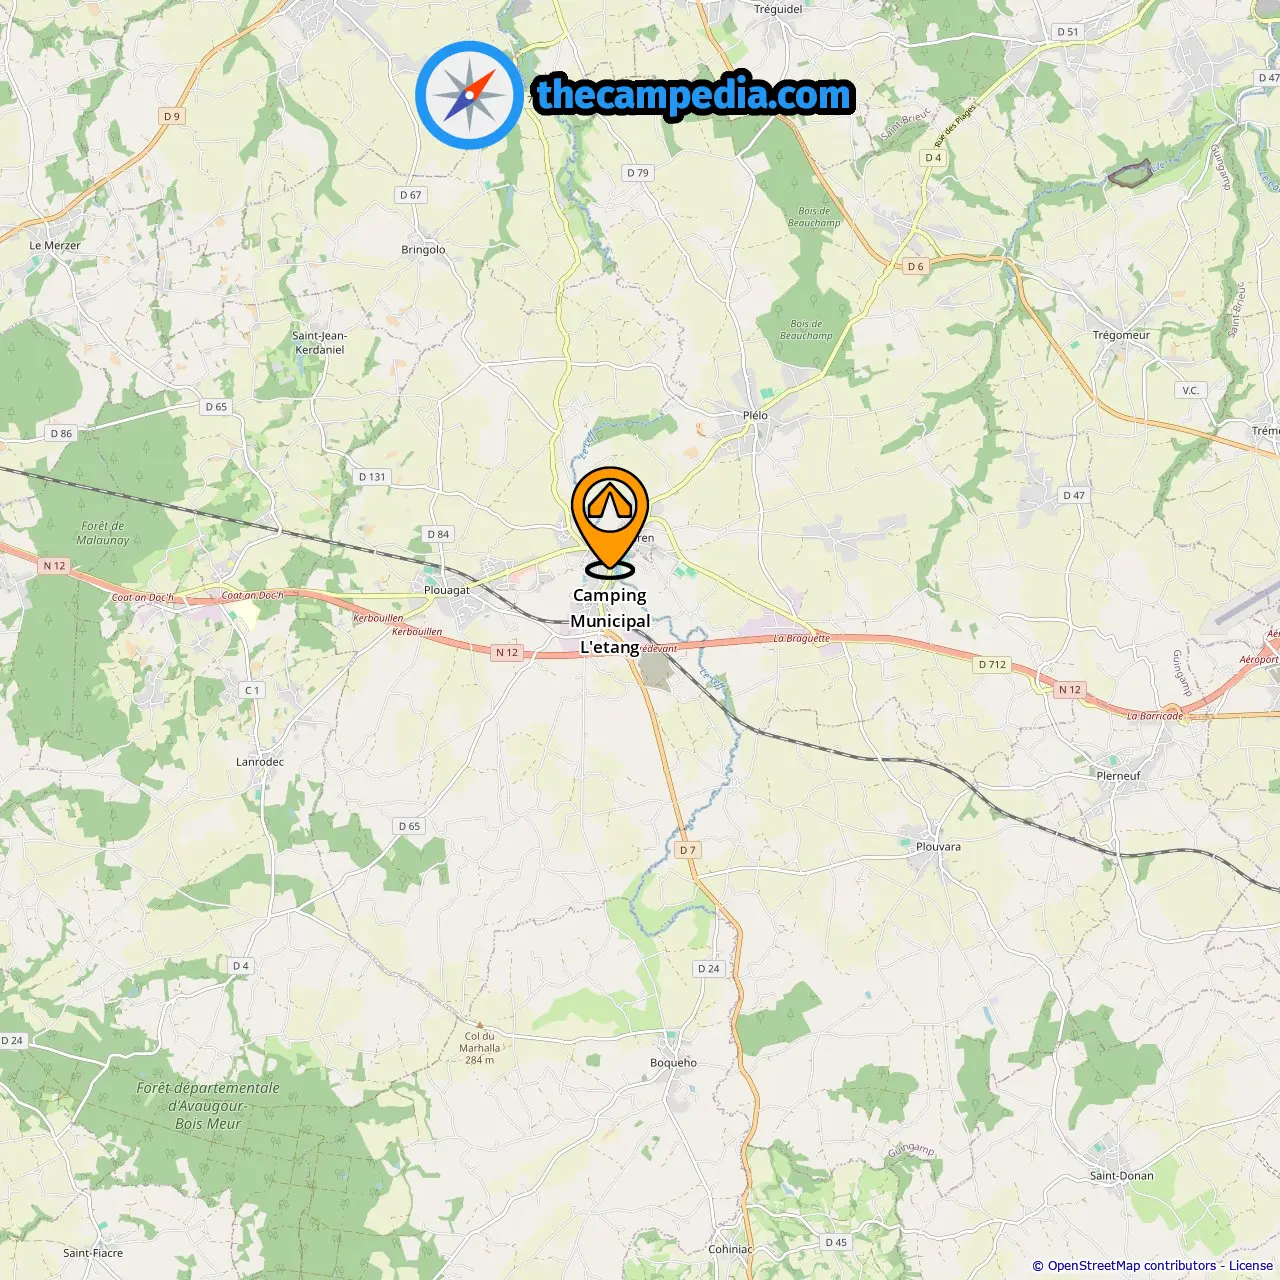This screenshot has height=1280, width=1280.
Task: Select the Plélo town label
Action: coord(755,415)
